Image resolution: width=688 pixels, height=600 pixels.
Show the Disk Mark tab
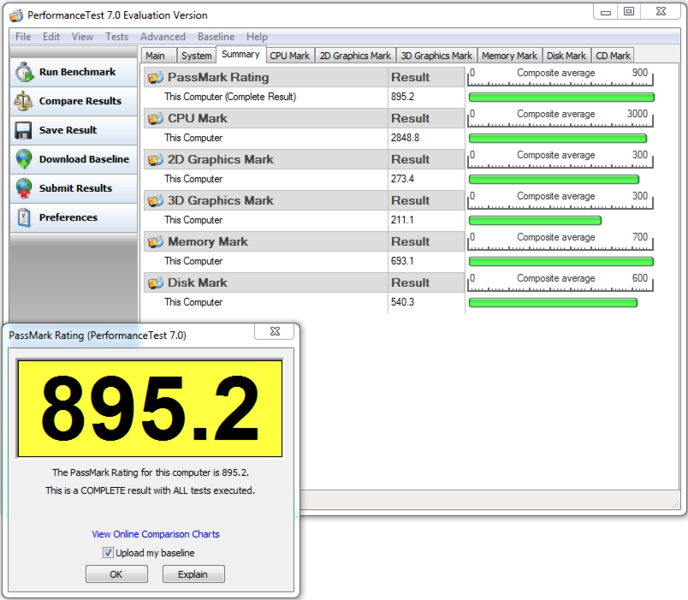pyautogui.click(x=566, y=56)
